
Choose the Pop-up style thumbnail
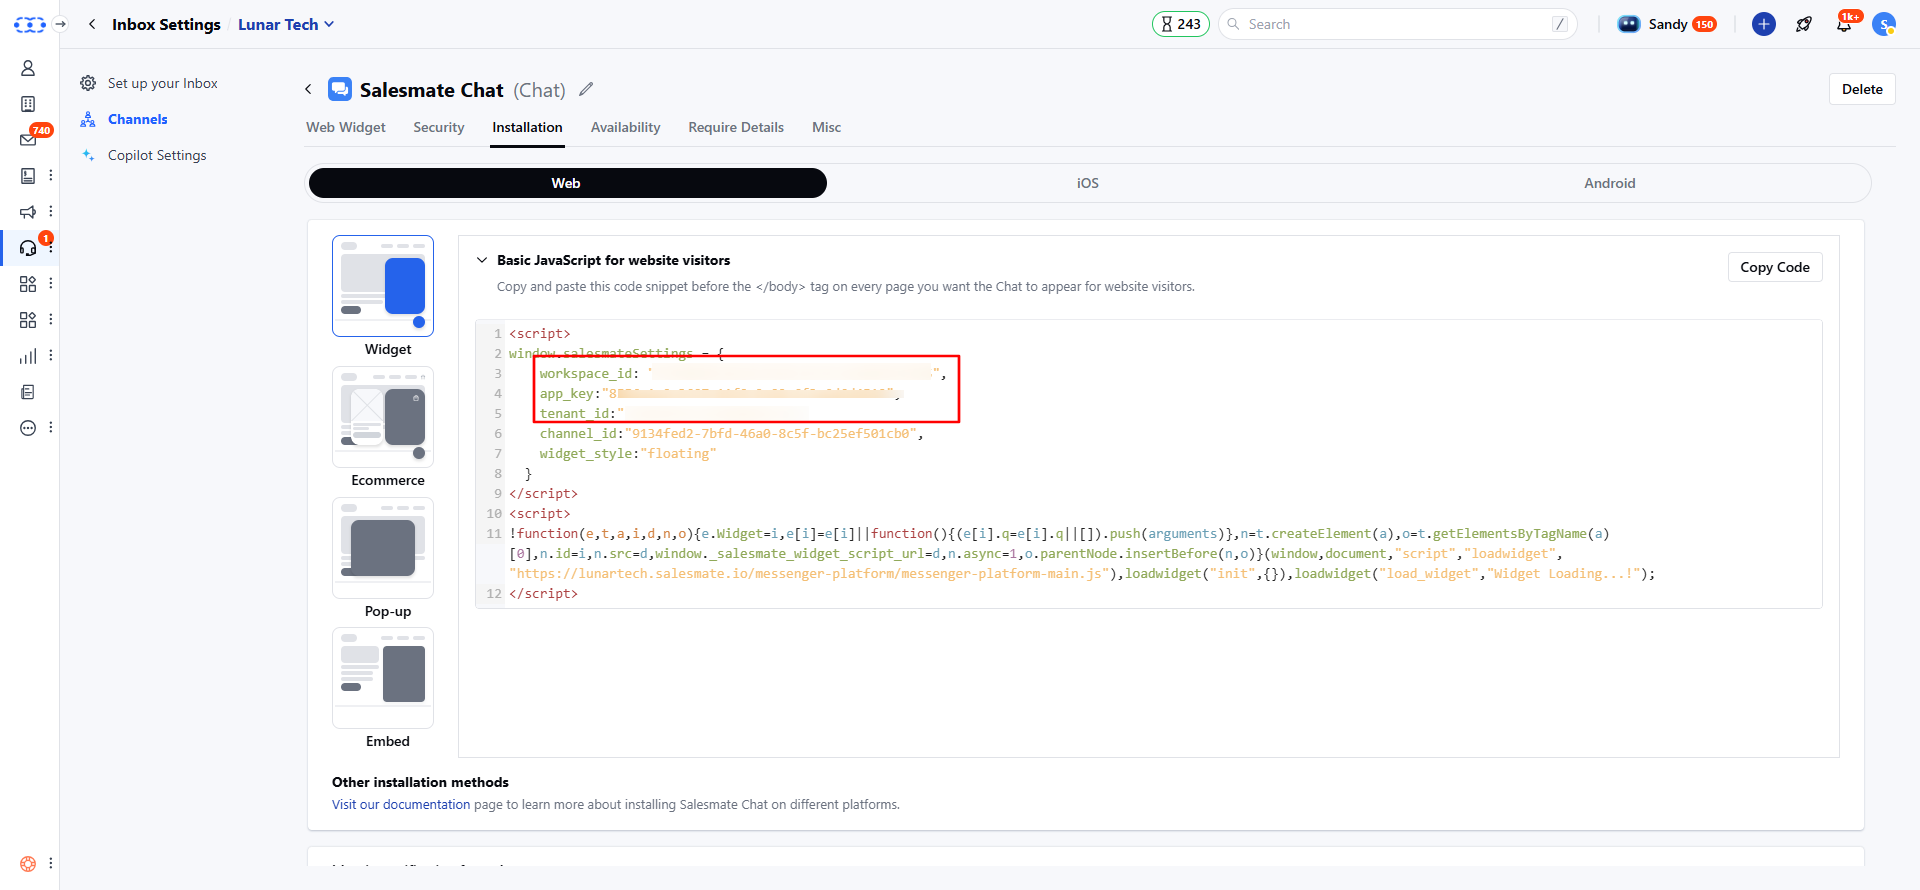pos(383,548)
